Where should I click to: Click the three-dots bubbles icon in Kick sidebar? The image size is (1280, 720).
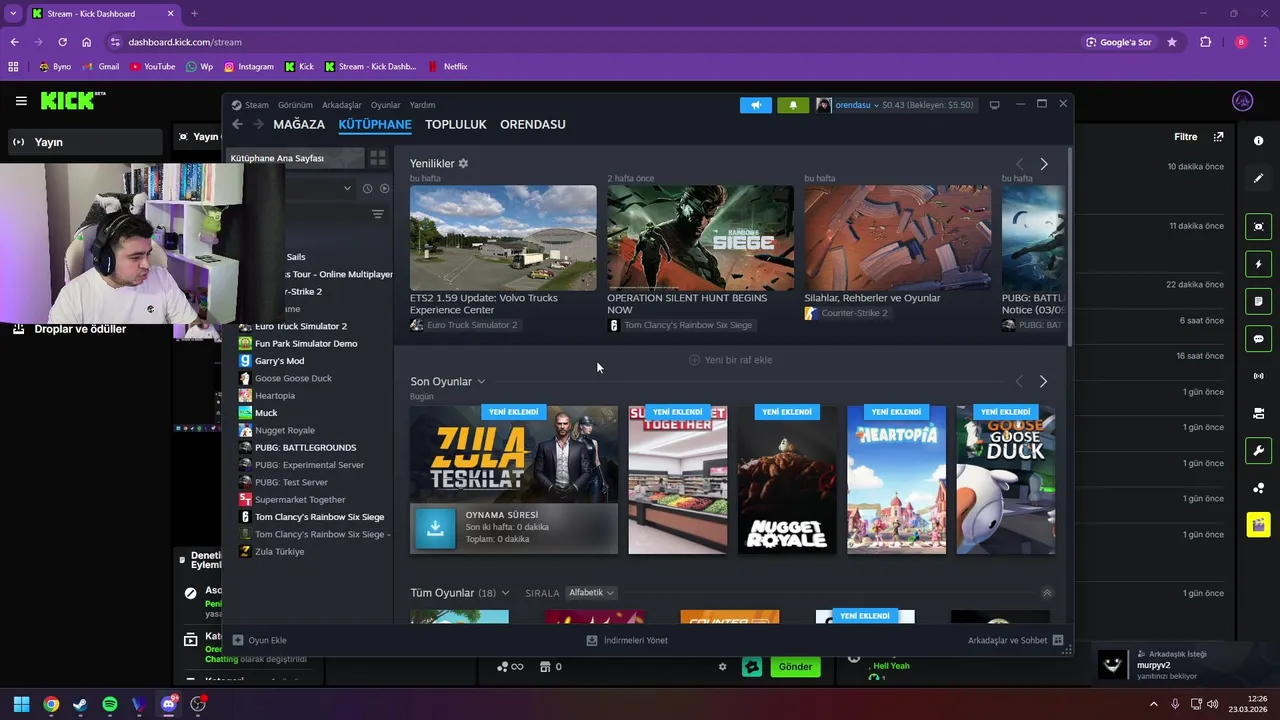point(1258,488)
